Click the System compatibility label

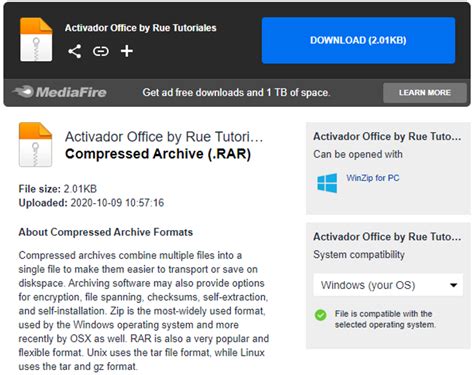tap(359, 255)
